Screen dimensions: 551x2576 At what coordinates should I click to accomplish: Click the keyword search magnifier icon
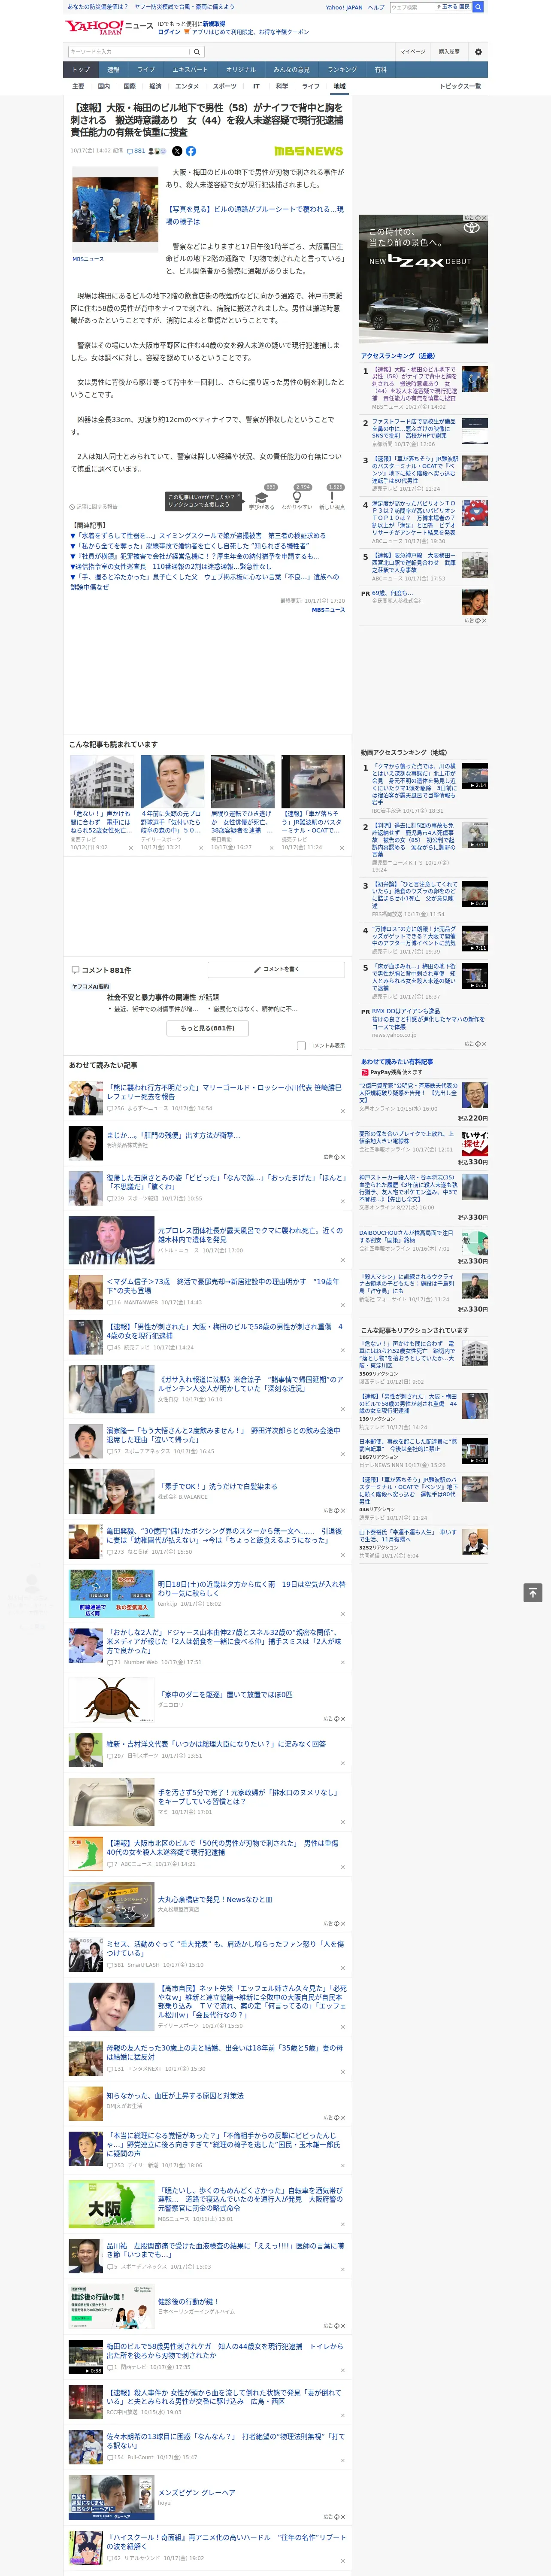coord(197,52)
